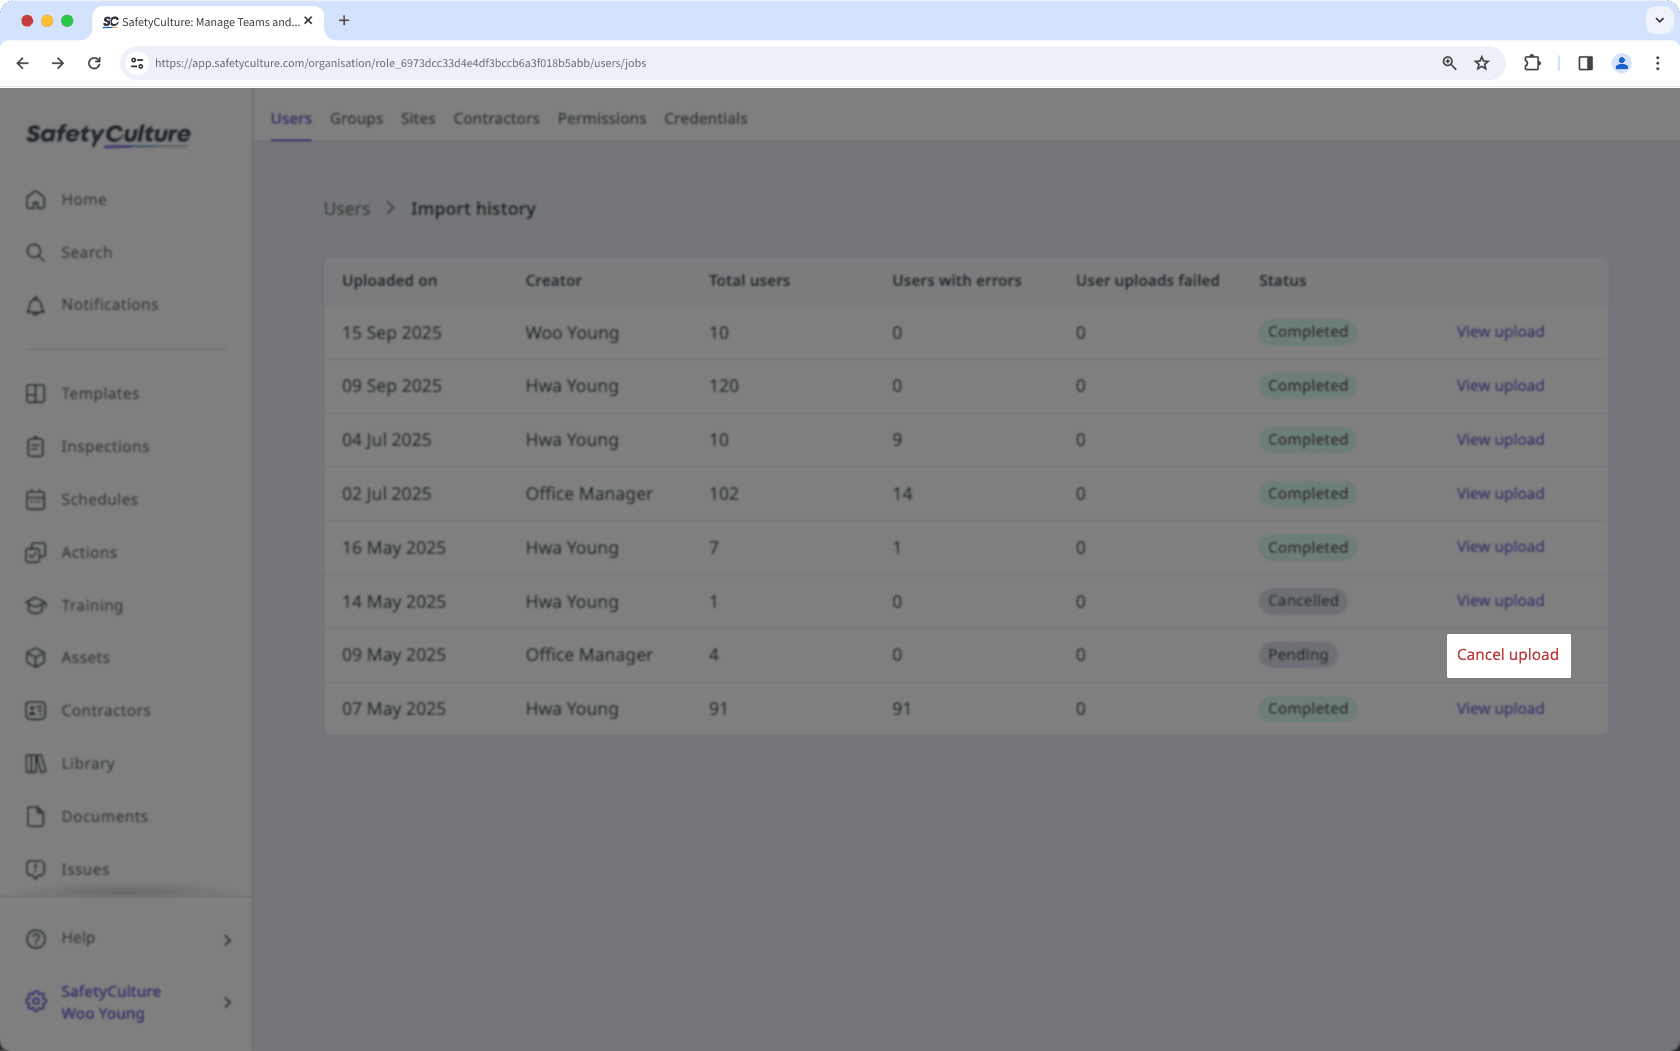Click the browser extensions puzzle icon
Screen dimensions: 1680x1051
point(1532,63)
